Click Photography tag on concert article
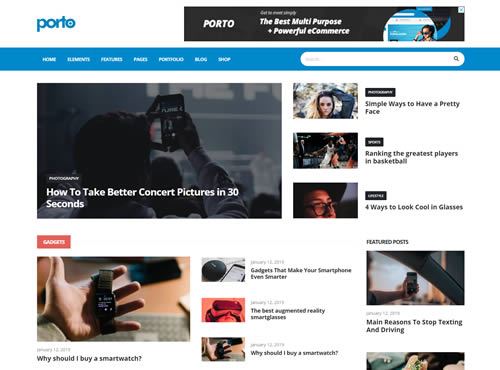The width and height of the screenshot is (500, 370). (x=64, y=178)
